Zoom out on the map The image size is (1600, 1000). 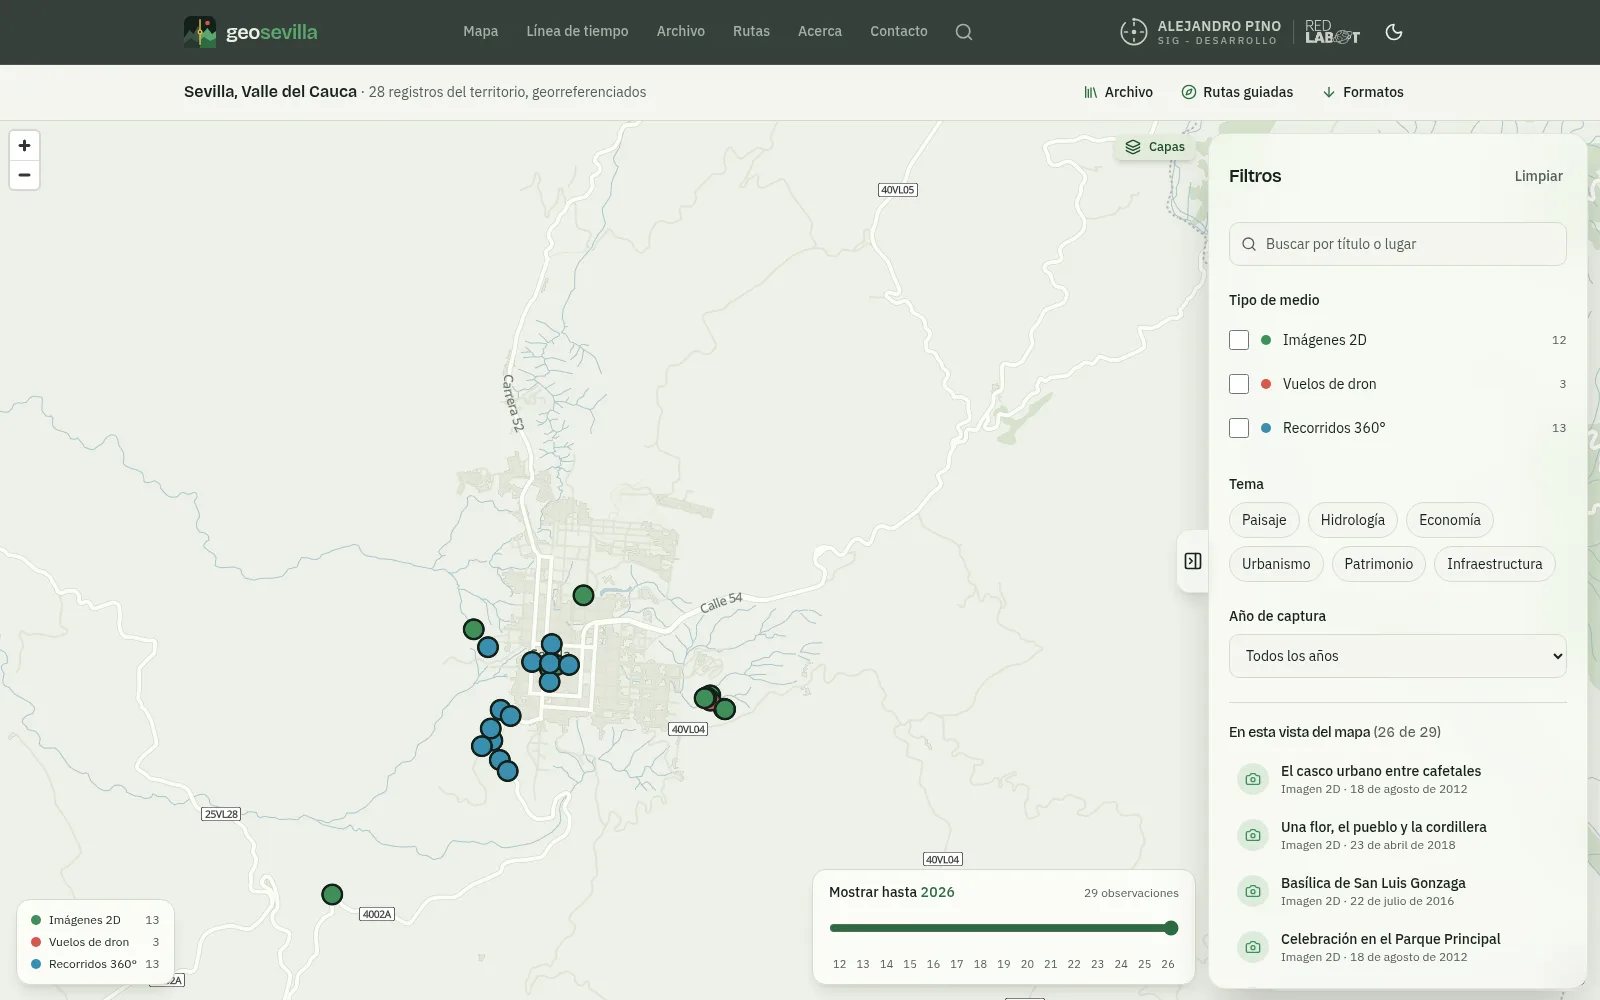[x=25, y=175]
